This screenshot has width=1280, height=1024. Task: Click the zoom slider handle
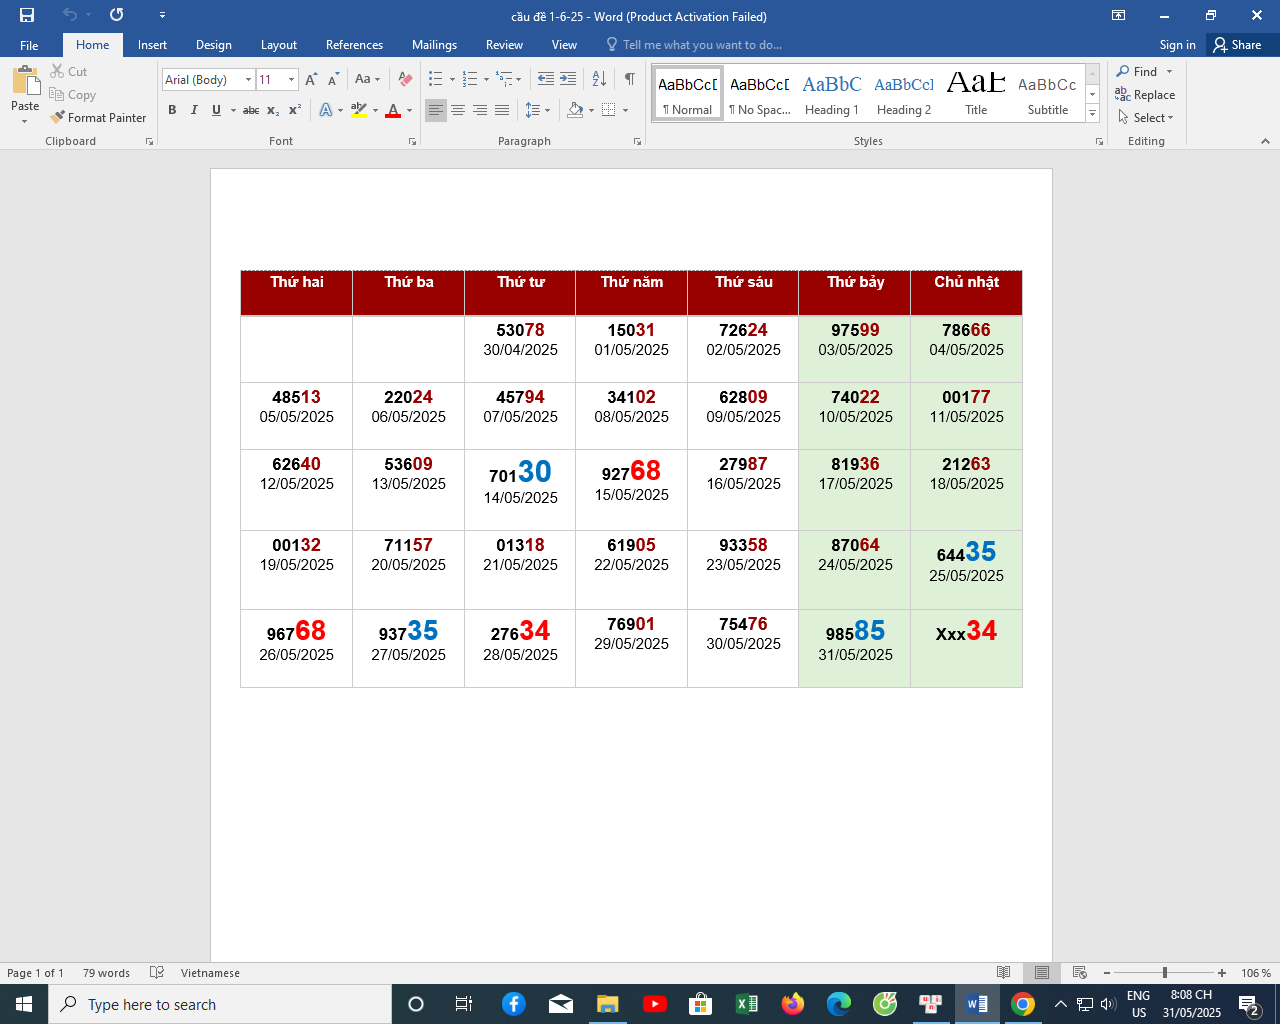[1165, 973]
